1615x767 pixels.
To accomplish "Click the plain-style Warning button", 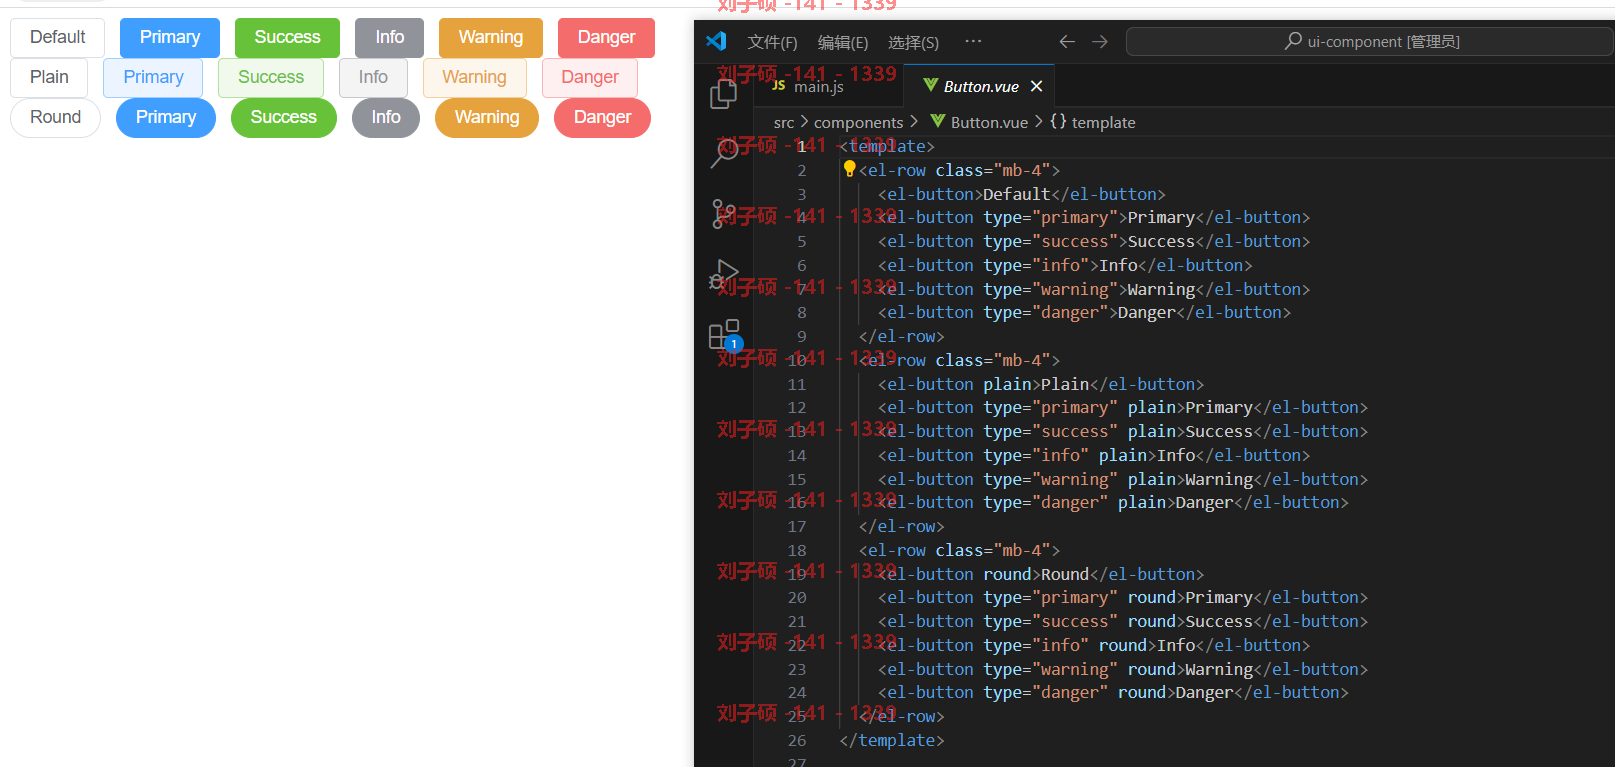I will click(474, 77).
